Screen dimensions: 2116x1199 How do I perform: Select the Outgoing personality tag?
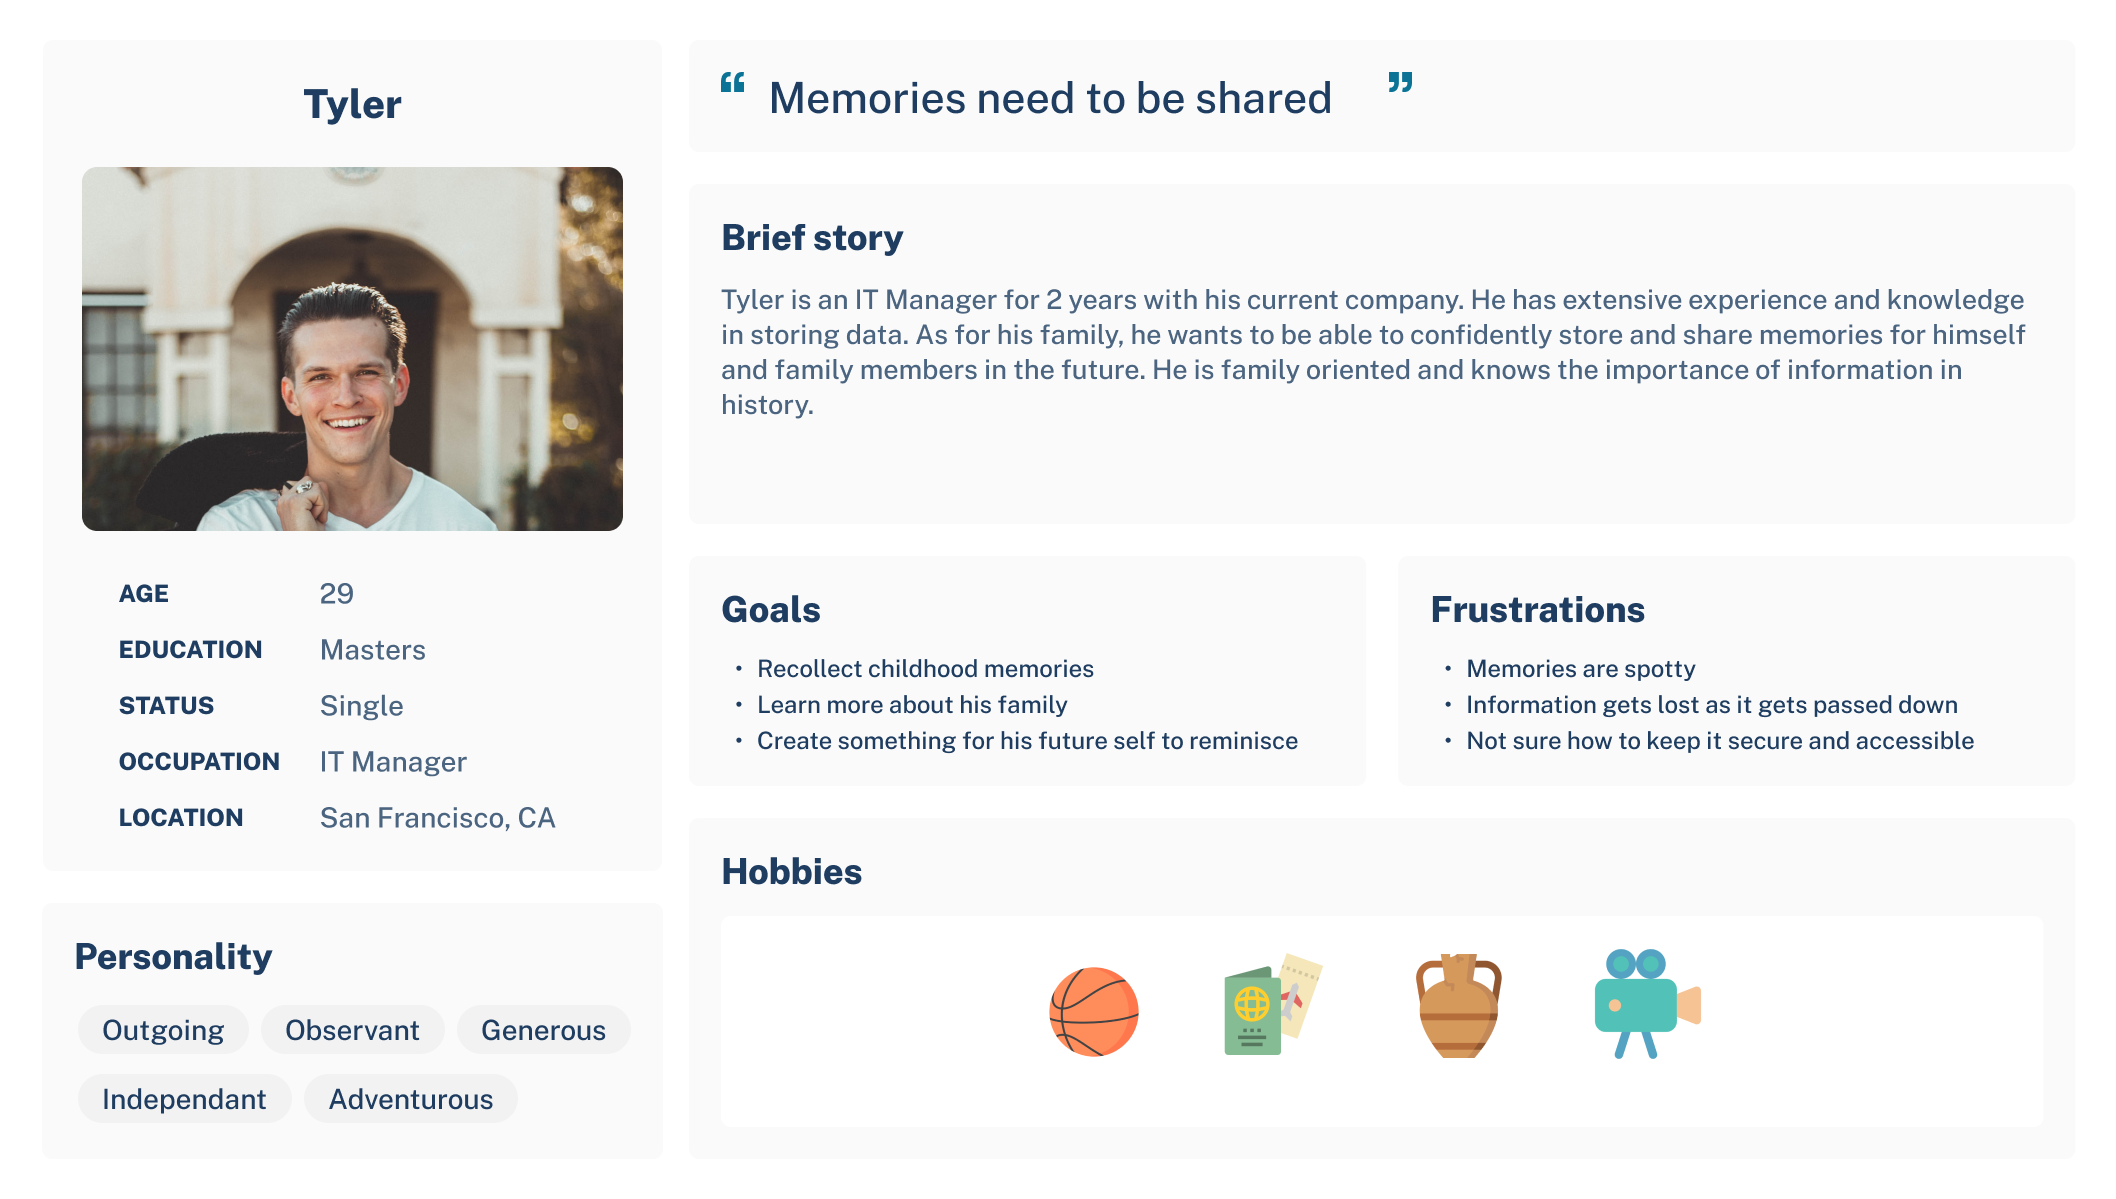click(163, 1030)
